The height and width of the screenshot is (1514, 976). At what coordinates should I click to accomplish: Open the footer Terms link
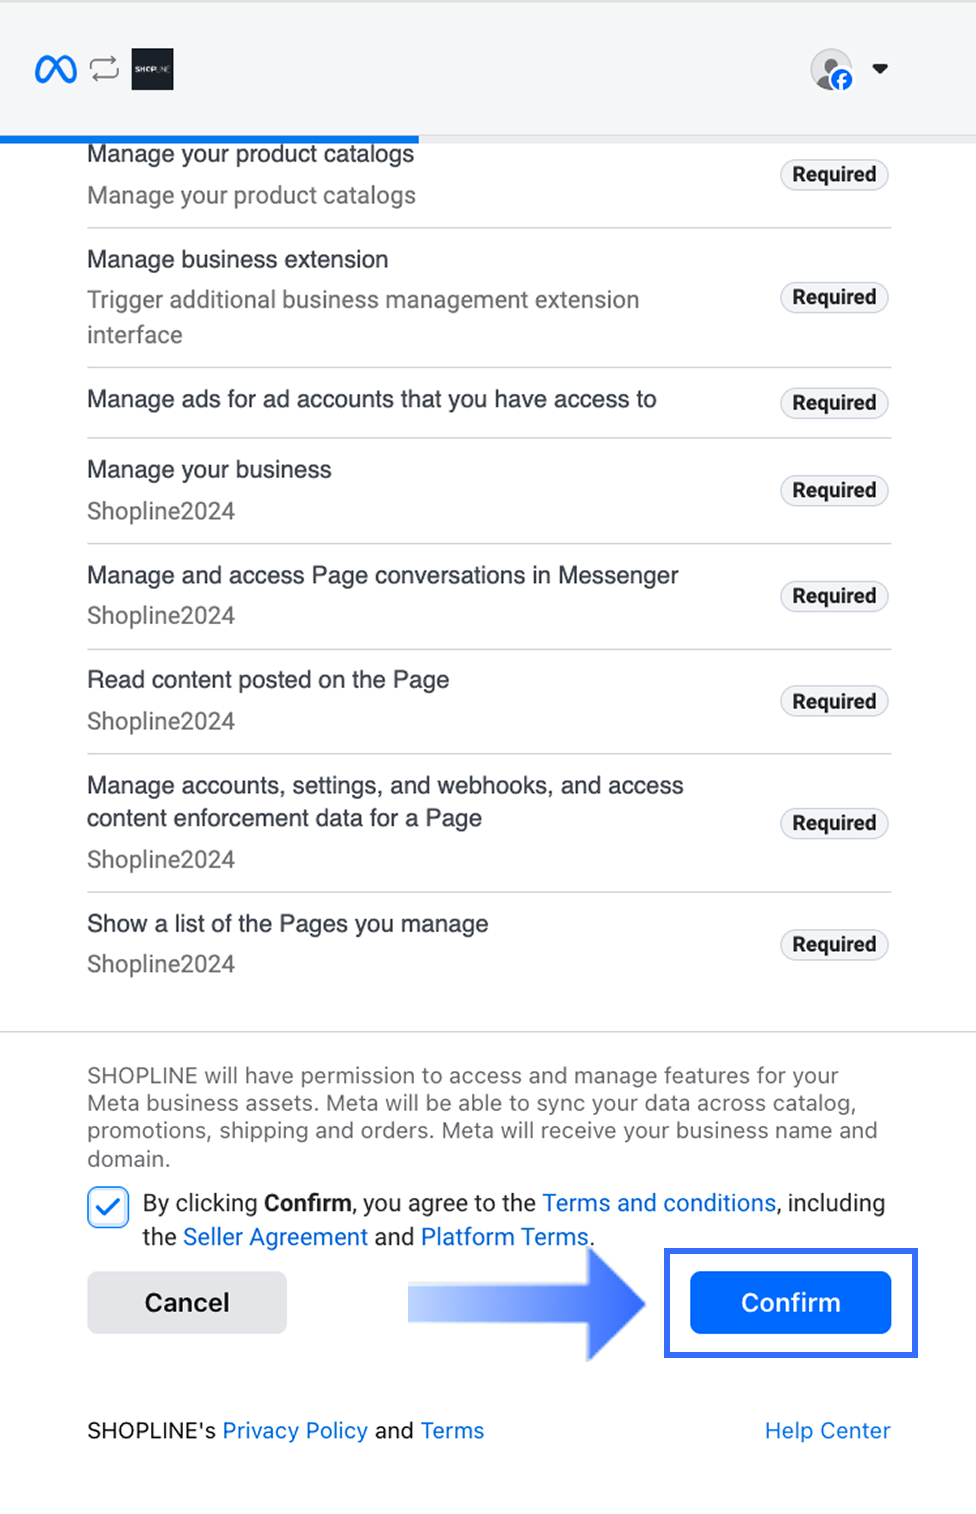pyautogui.click(x=452, y=1431)
